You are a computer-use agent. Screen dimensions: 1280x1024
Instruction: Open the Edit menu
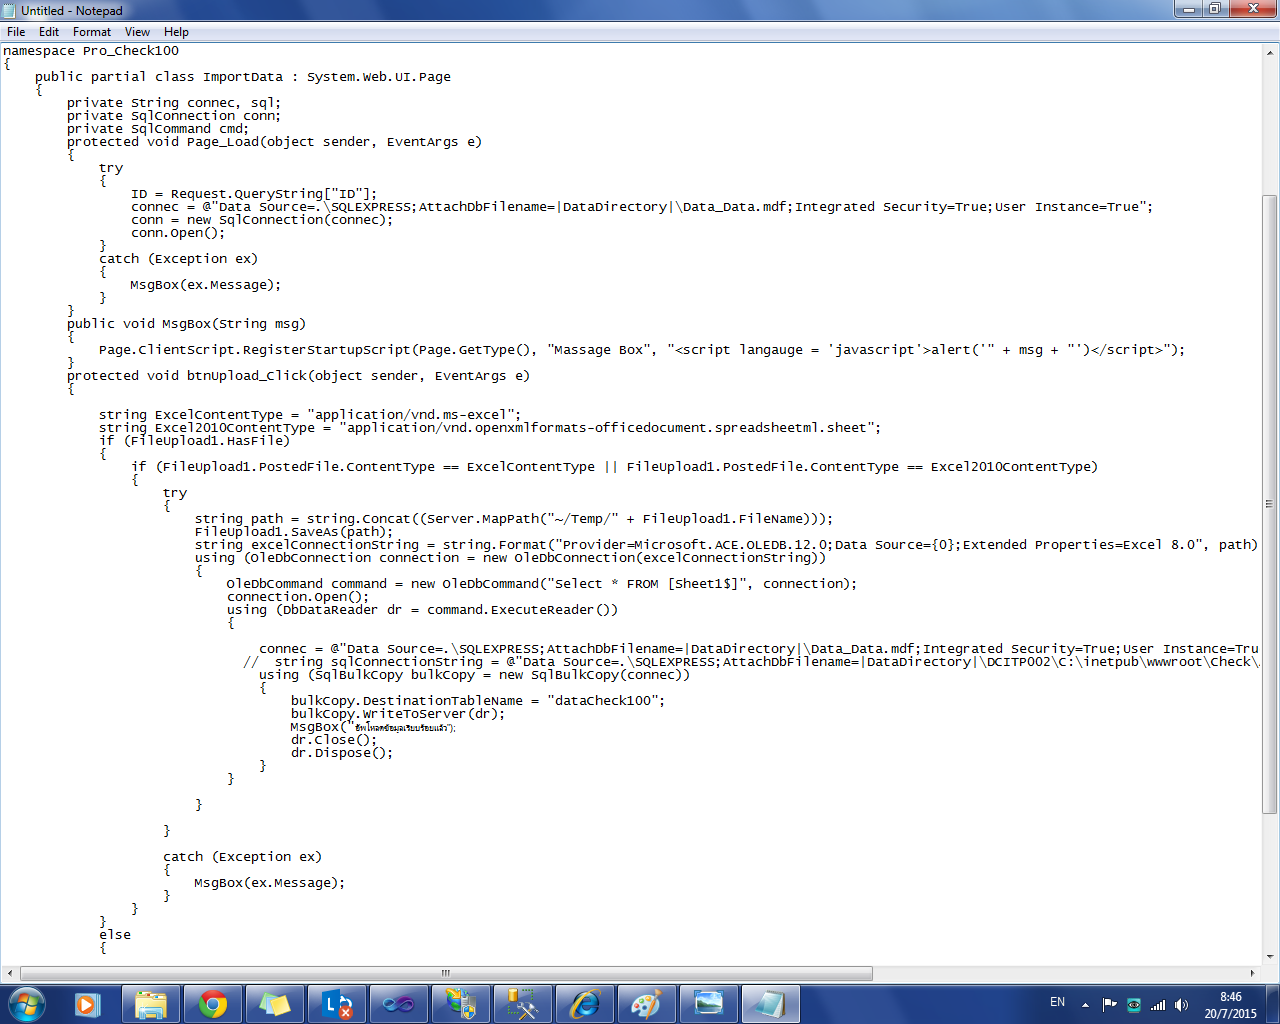[49, 32]
